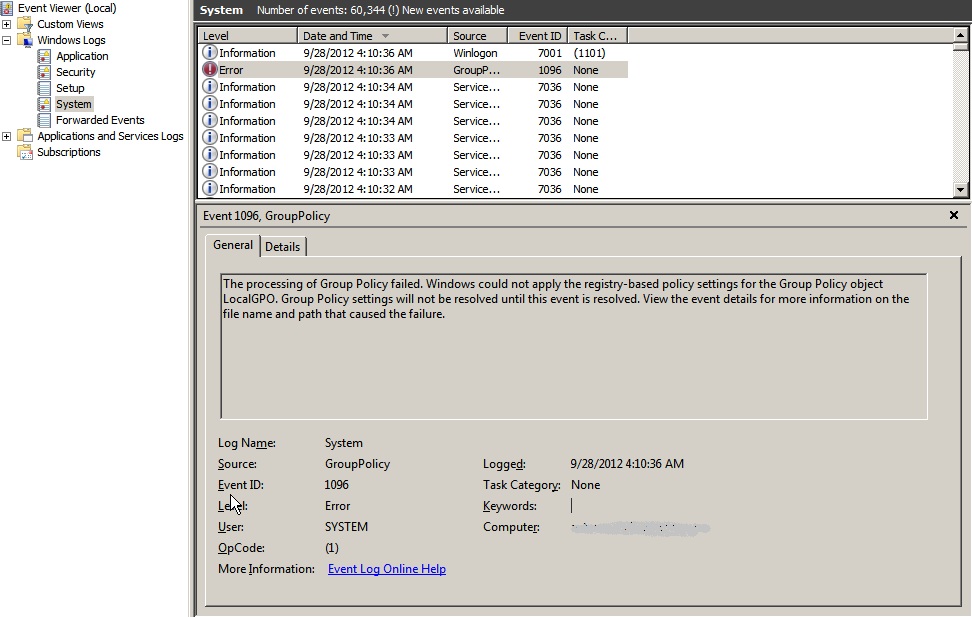Click the Applications and Services Logs icon

point(25,136)
